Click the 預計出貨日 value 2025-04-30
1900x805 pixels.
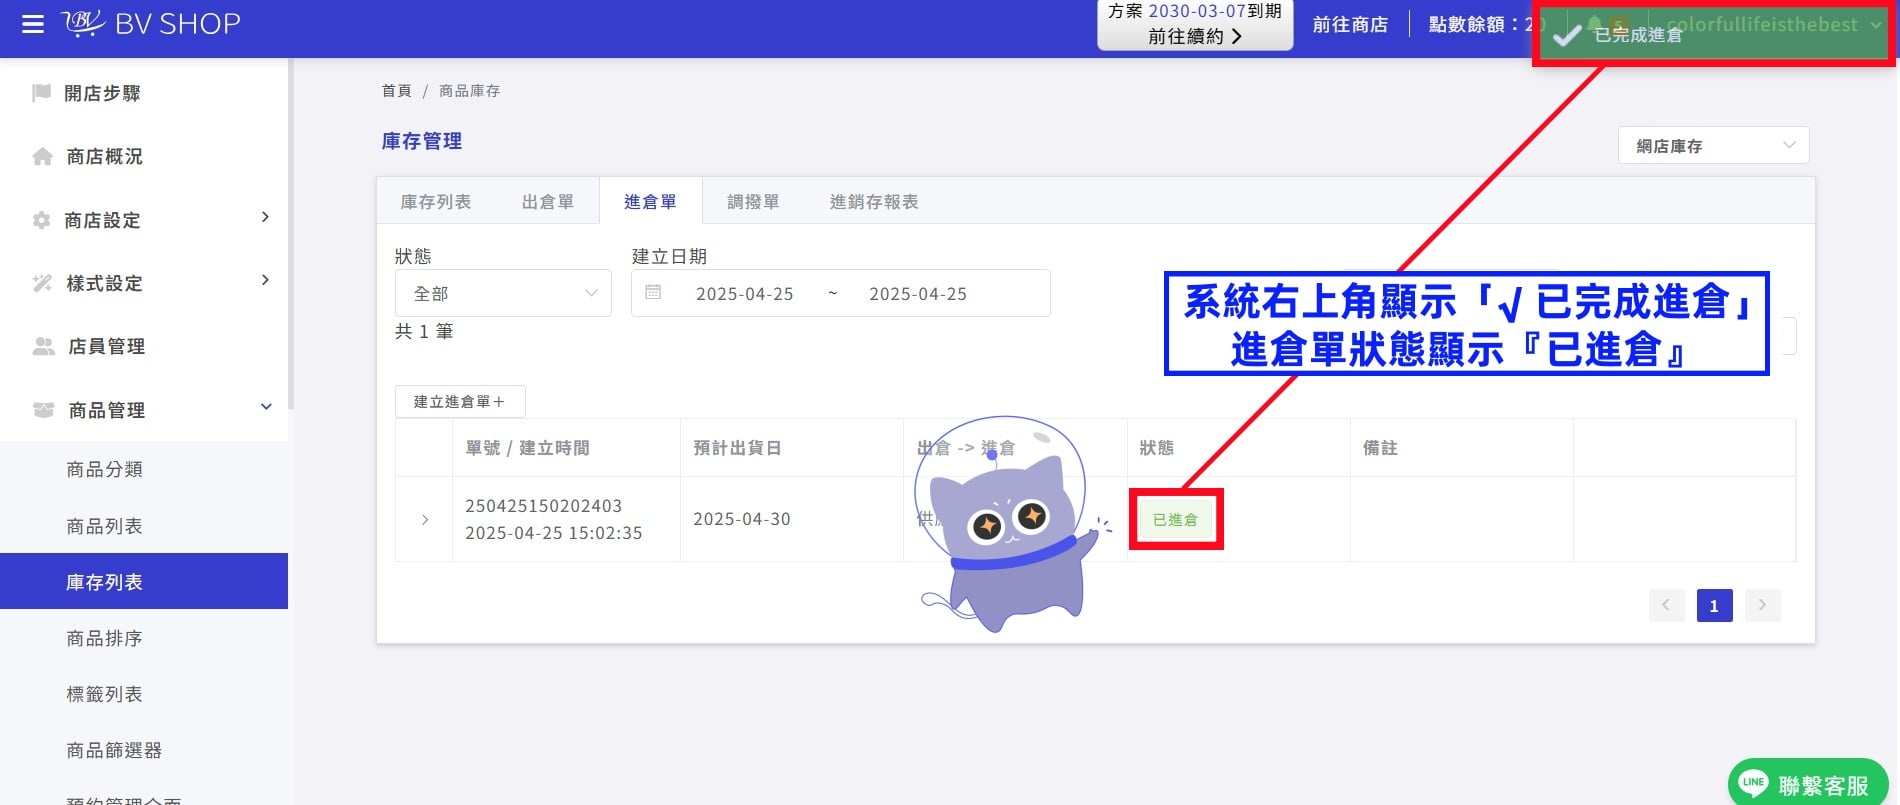(742, 519)
